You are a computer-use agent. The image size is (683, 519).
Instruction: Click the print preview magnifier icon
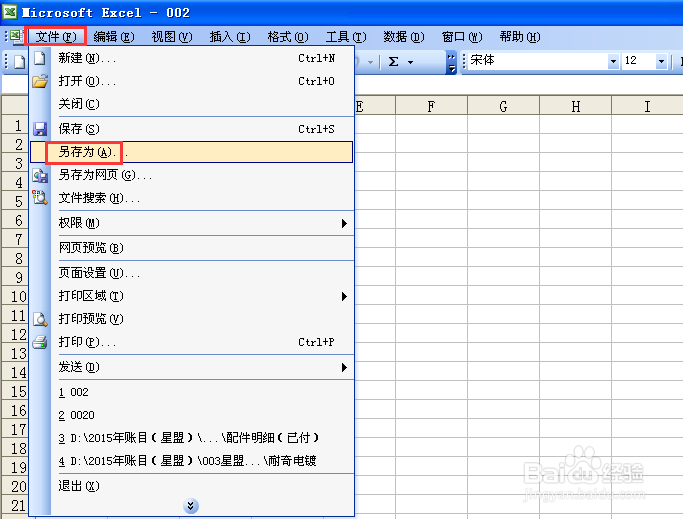click(x=40, y=319)
